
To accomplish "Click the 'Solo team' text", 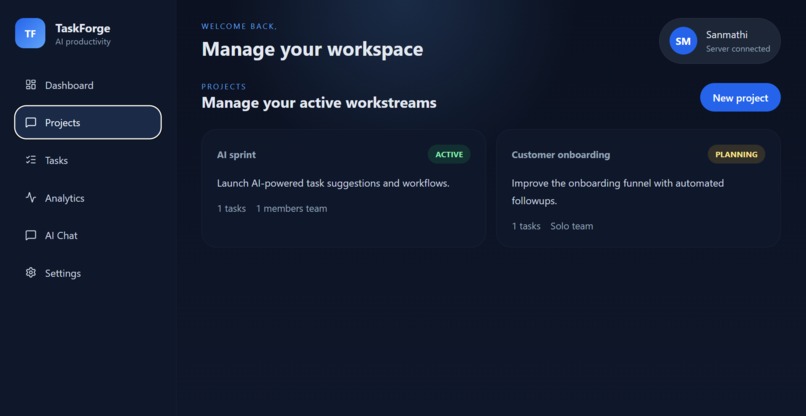I will point(572,226).
